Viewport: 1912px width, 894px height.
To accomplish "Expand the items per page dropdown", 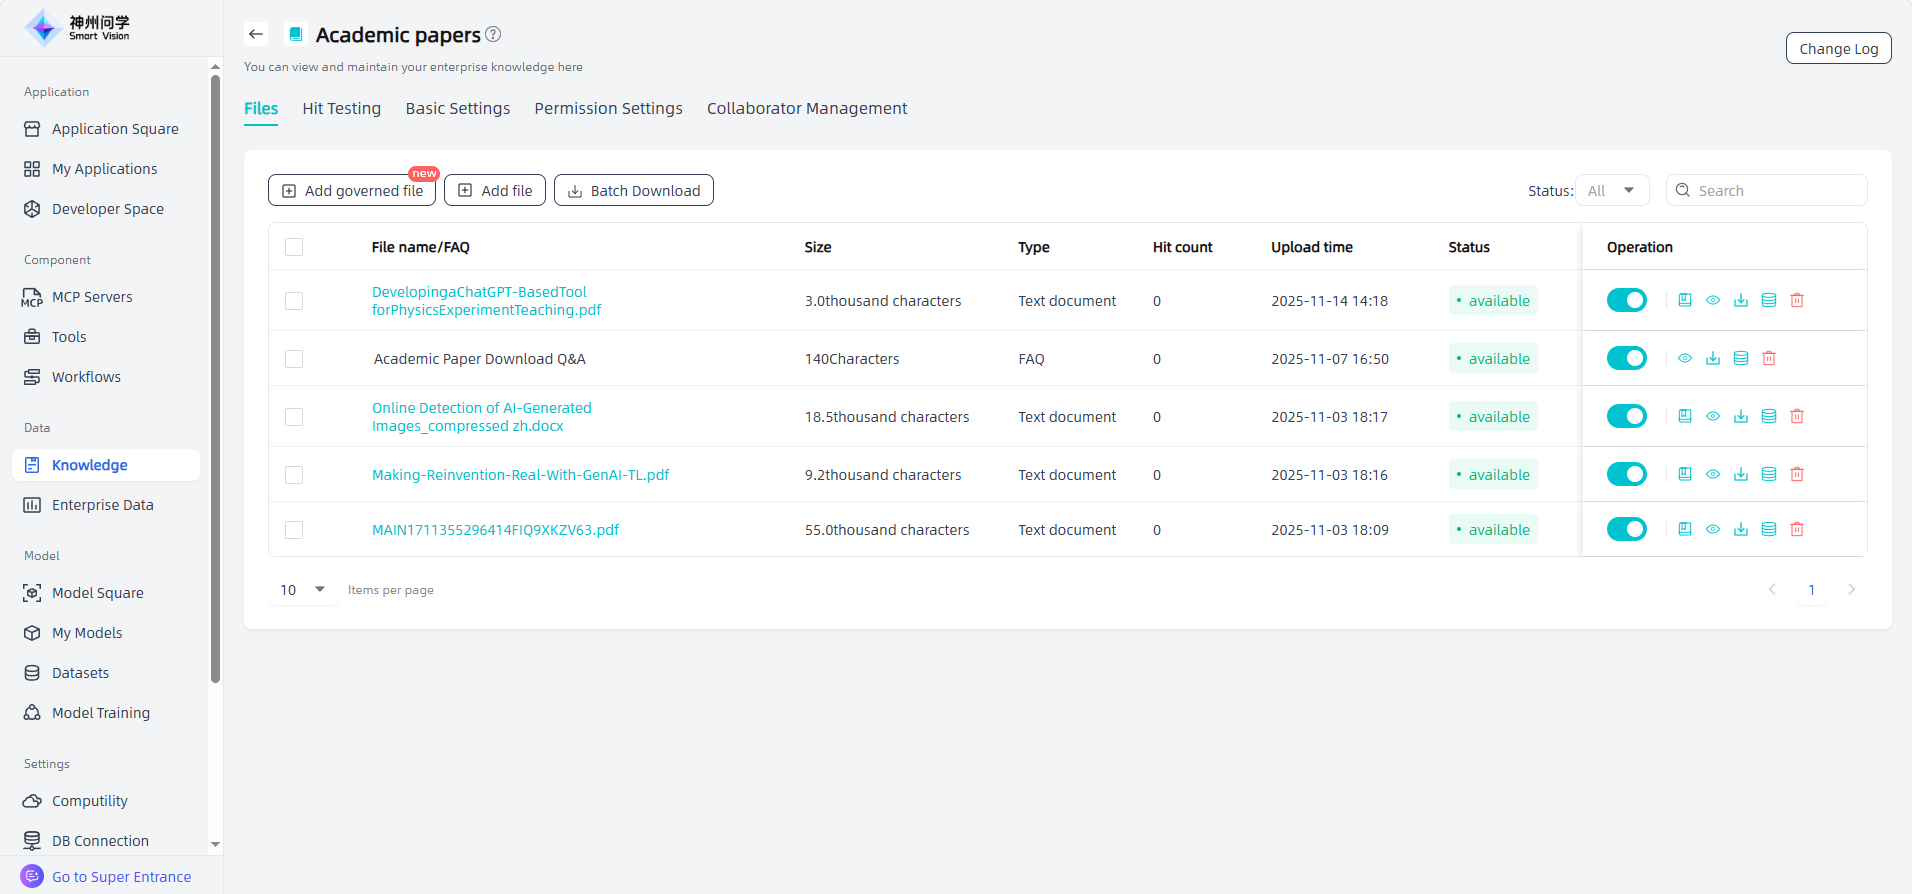I will tap(303, 590).
